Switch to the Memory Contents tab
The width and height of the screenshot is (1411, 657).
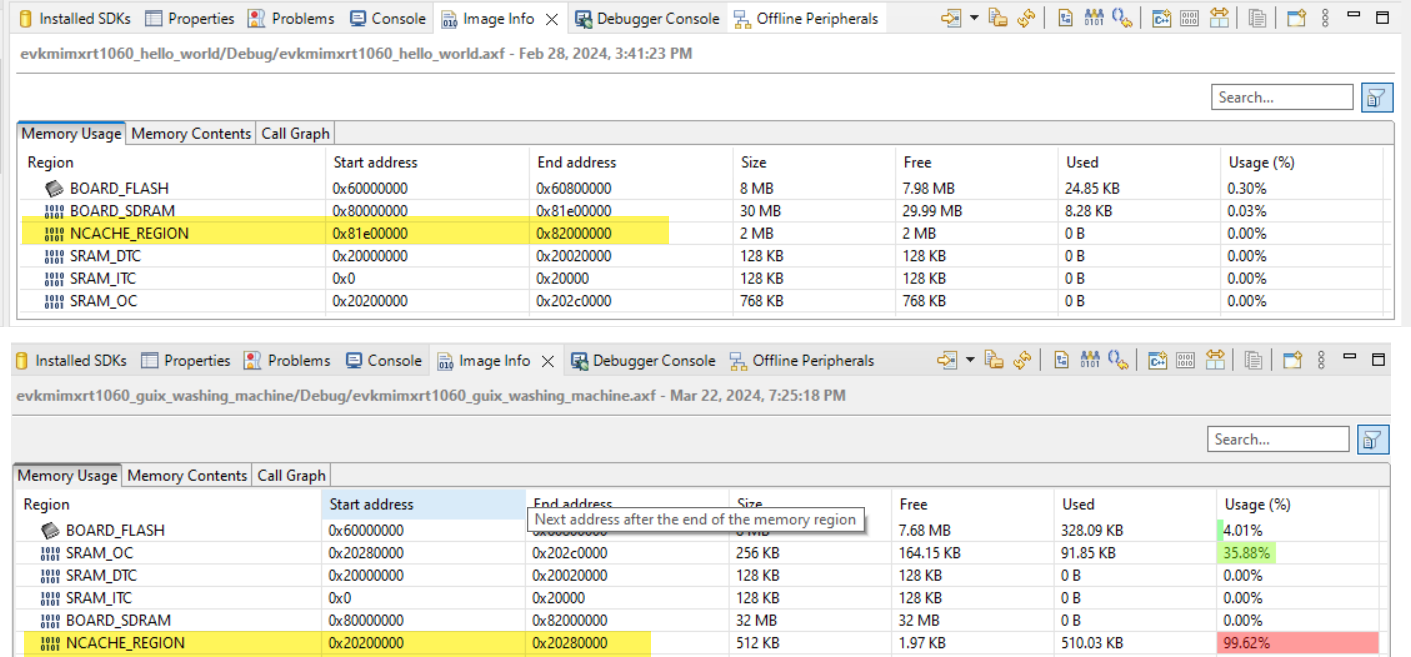coord(190,132)
